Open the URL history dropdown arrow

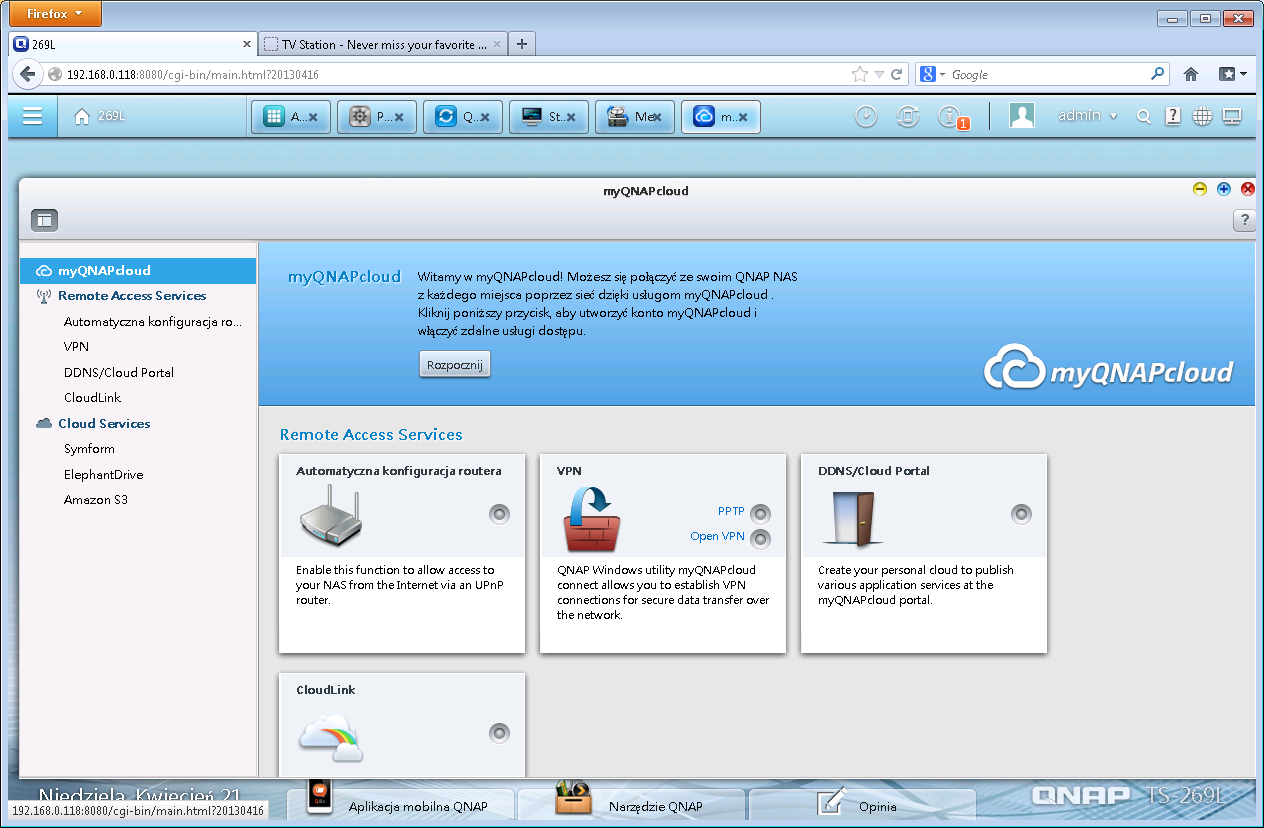[x=879, y=74]
